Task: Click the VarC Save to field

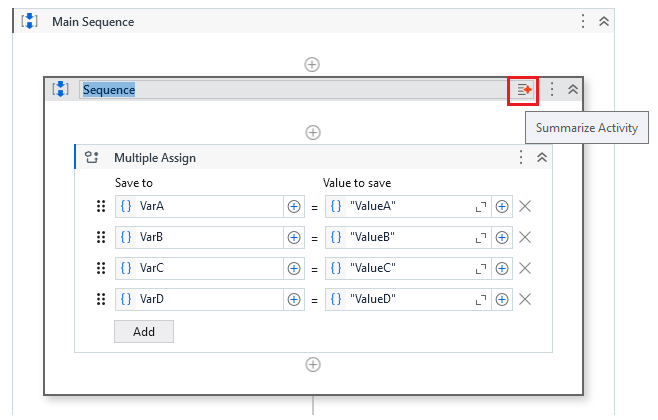Action: click(x=209, y=269)
